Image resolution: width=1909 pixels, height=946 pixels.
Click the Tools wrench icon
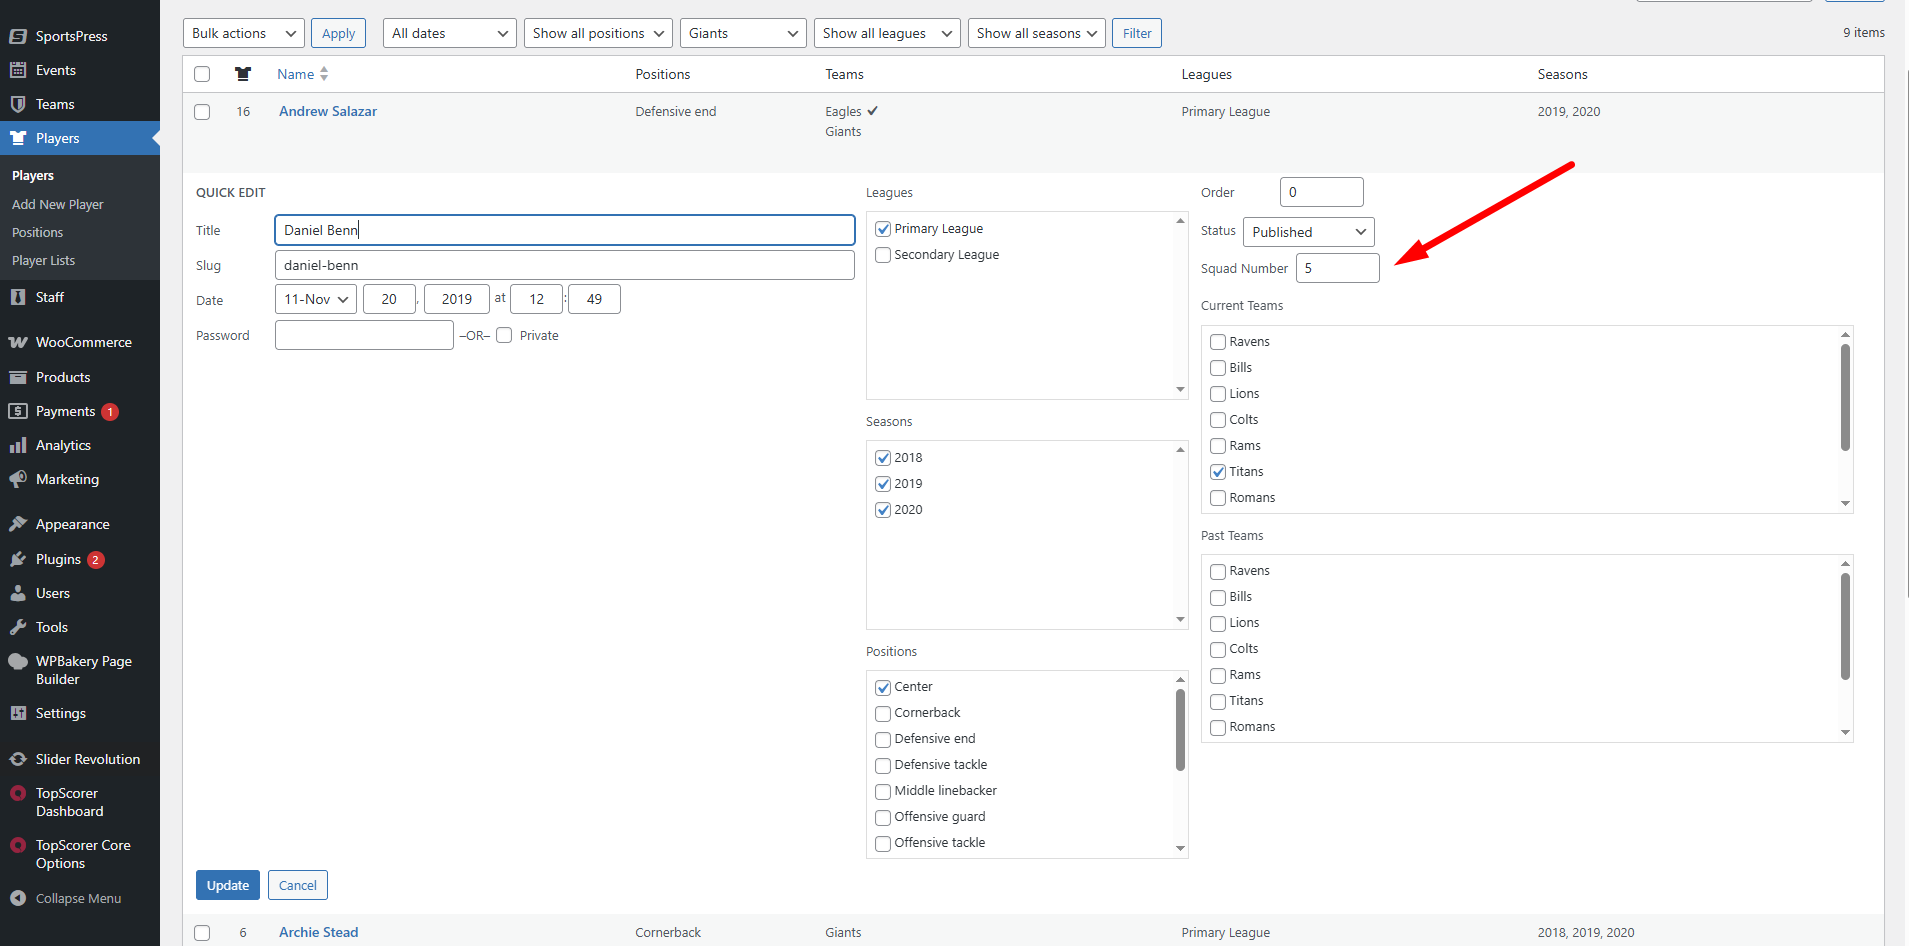point(18,627)
